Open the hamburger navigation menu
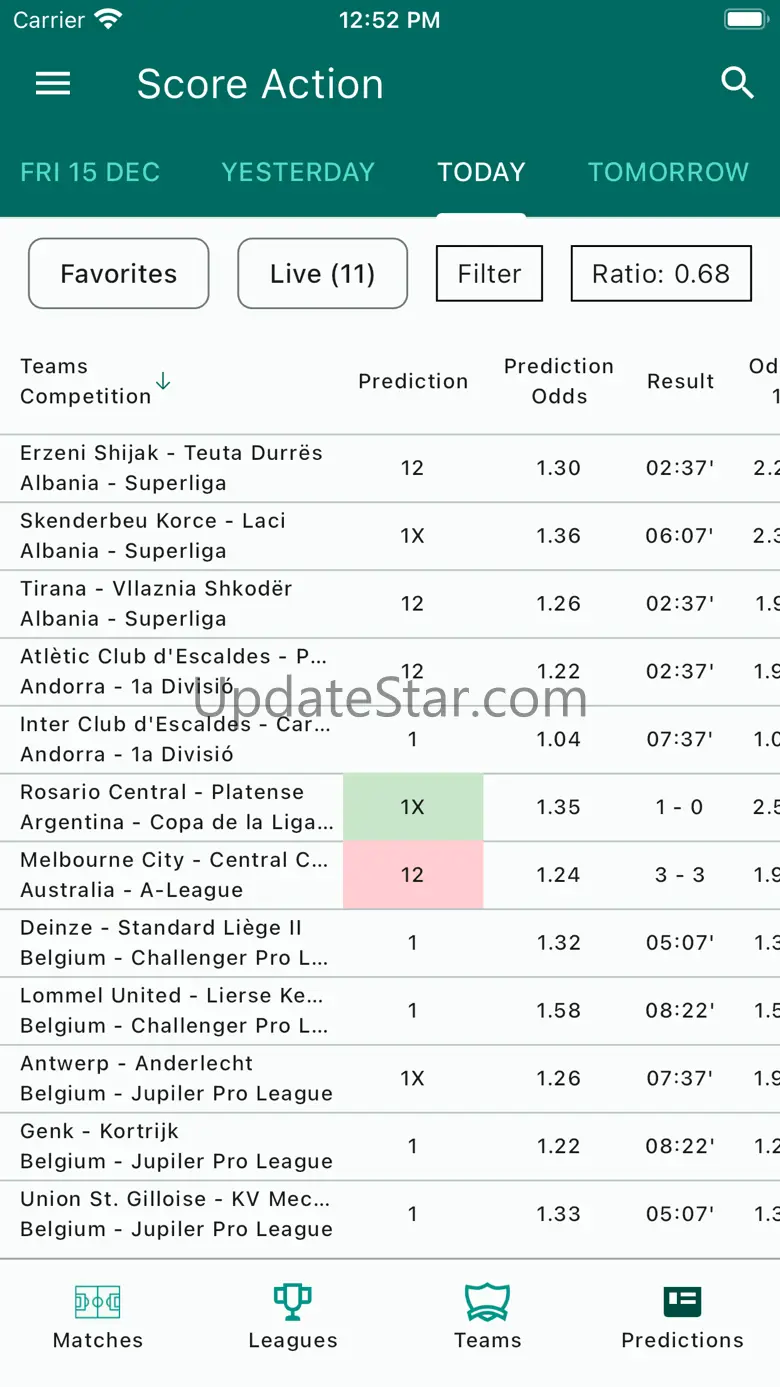This screenshot has height=1387, width=780. tap(53, 84)
